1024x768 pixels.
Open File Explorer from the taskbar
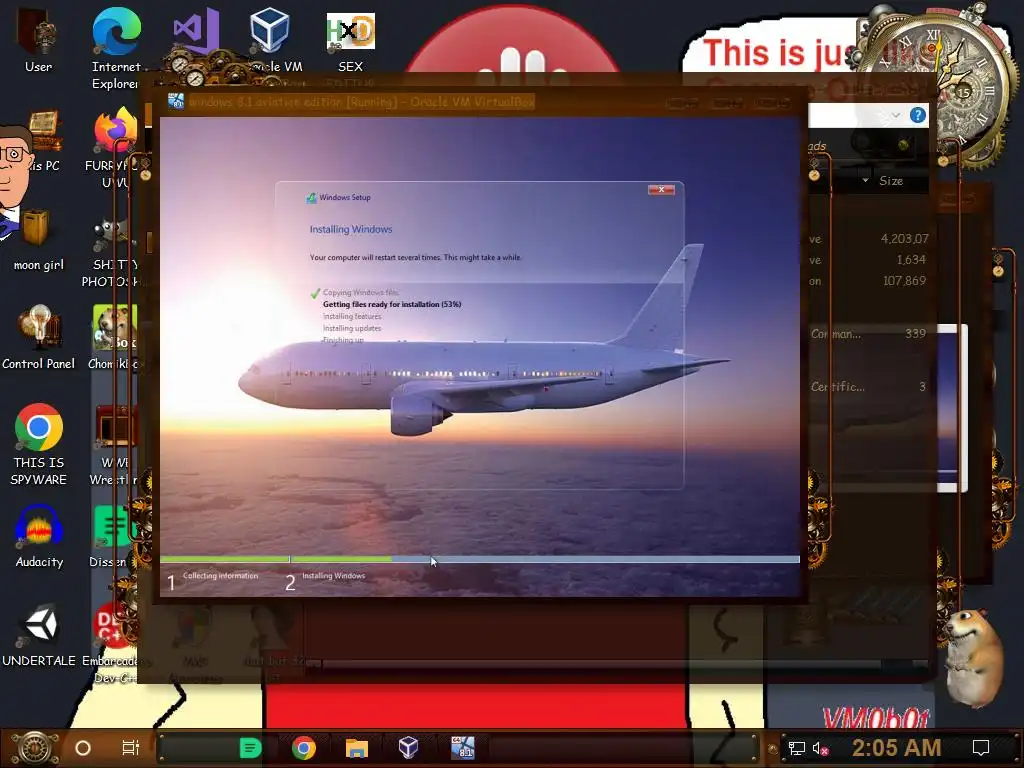click(x=357, y=748)
